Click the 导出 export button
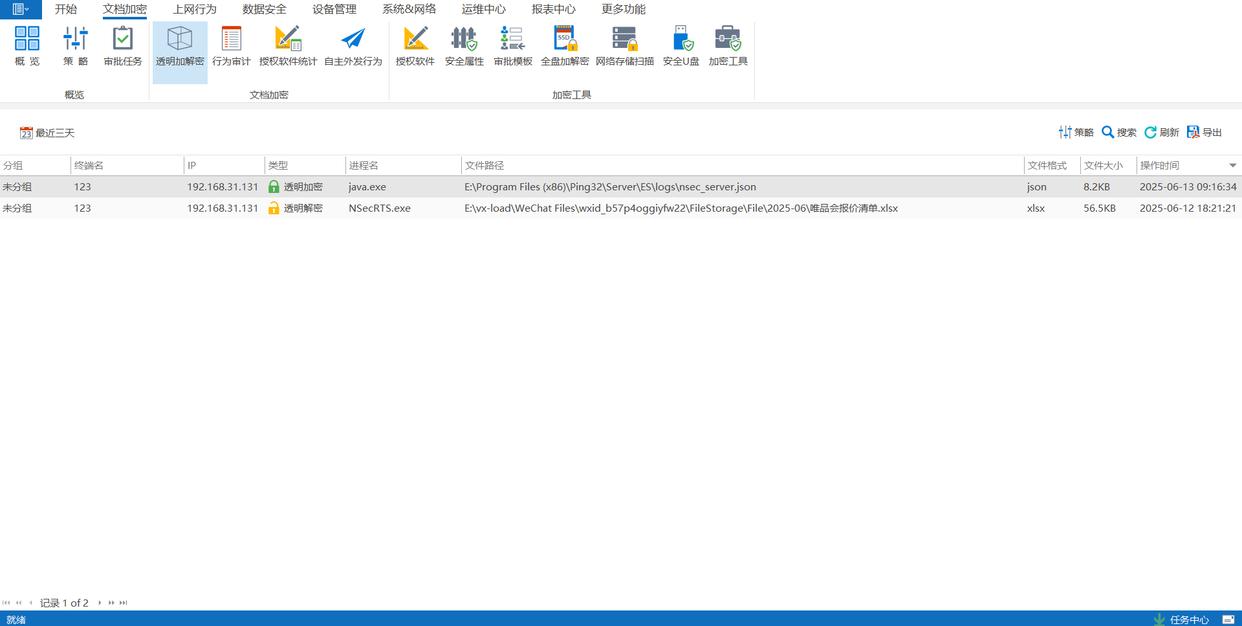The width and height of the screenshot is (1242, 626). 1205,133
